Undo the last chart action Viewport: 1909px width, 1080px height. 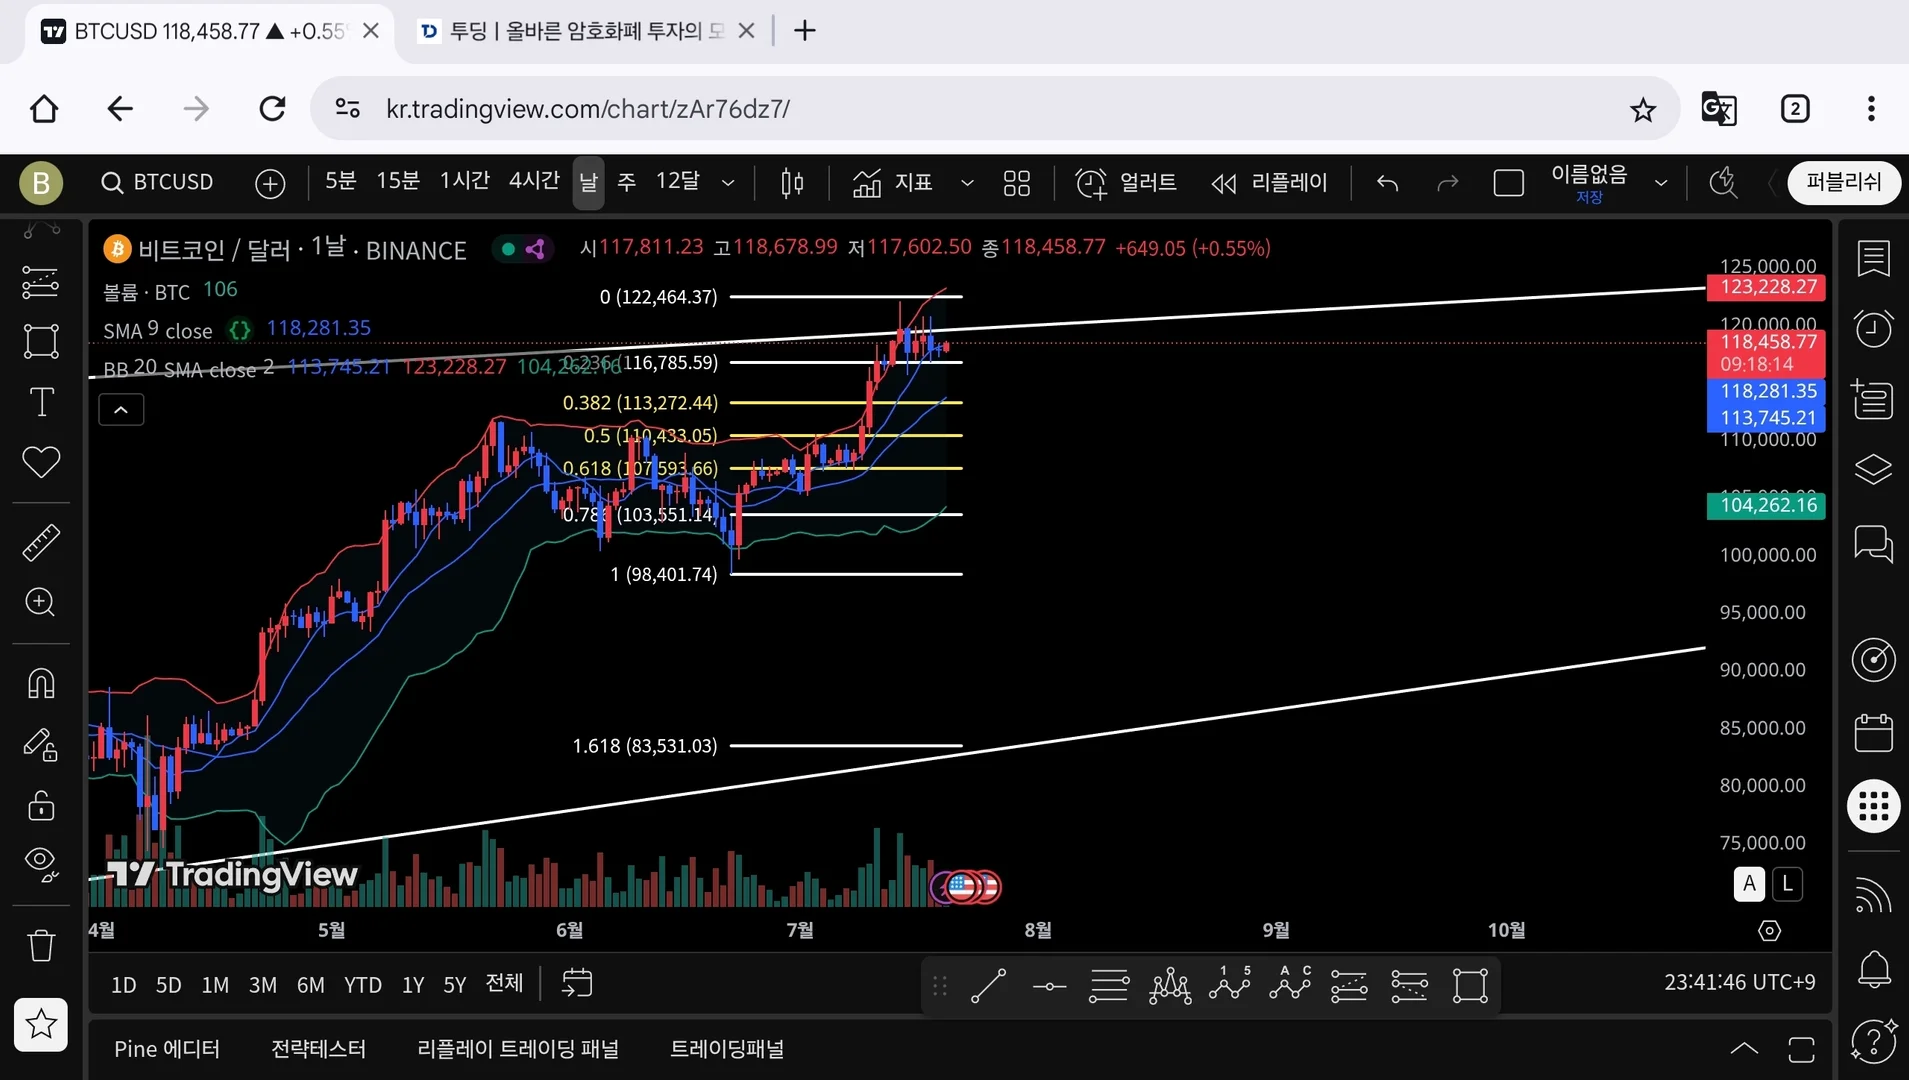click(1387, 183)
